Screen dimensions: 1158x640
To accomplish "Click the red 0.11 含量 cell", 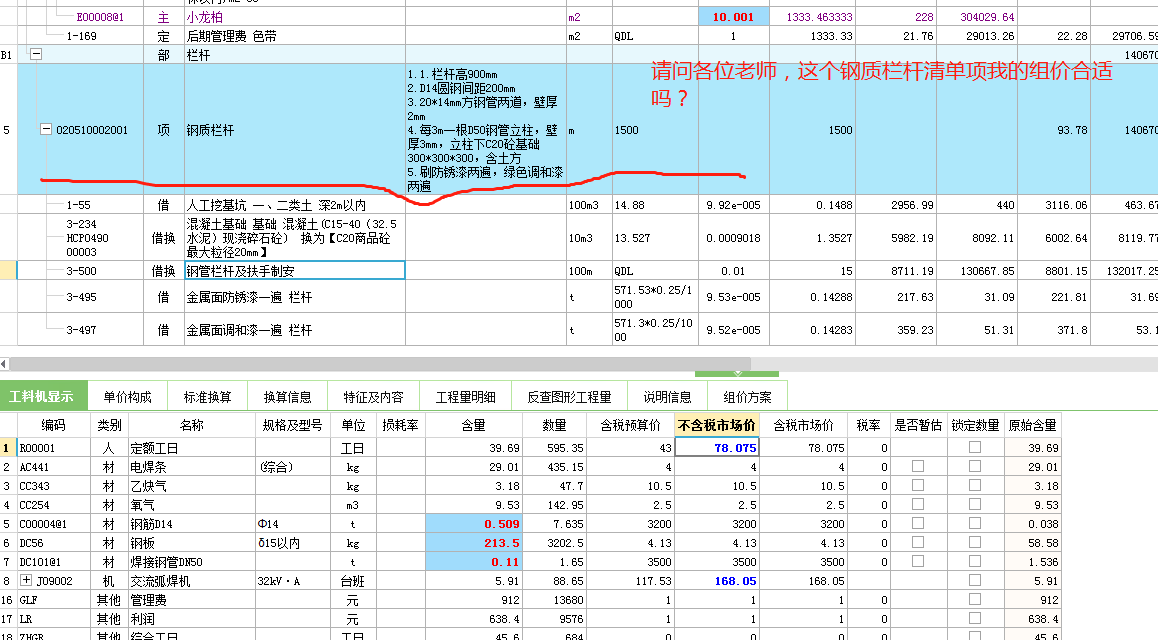I will (473, 562).
